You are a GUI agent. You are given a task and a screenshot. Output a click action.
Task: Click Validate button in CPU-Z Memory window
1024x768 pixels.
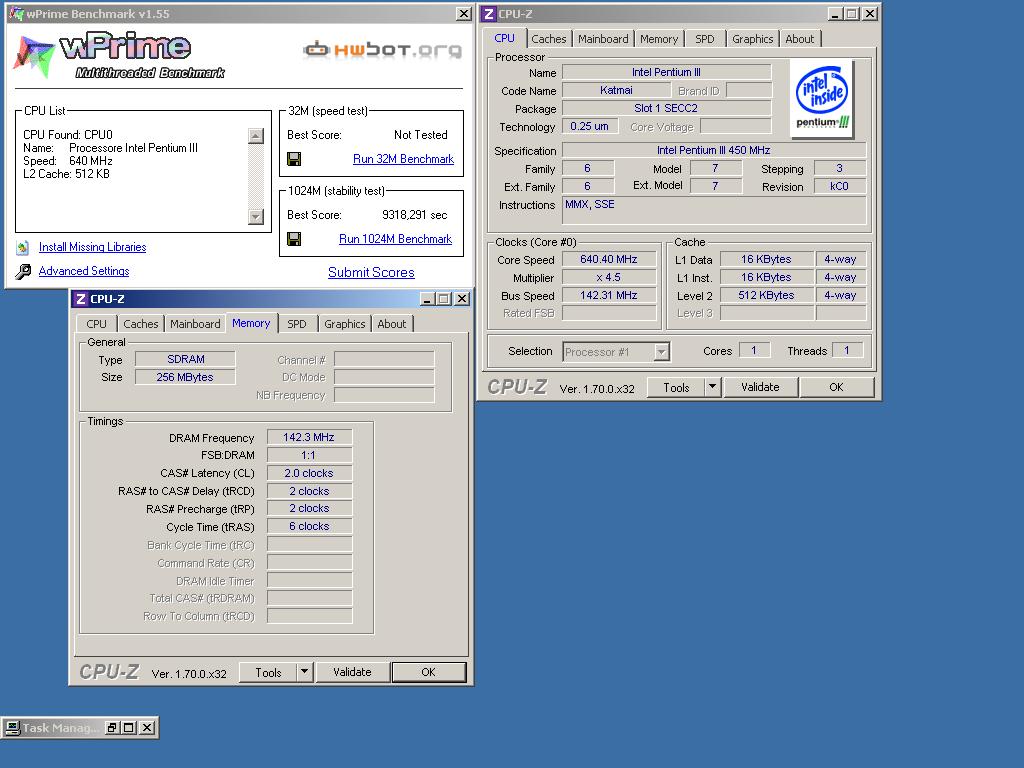pyautogui.click(x=353, y=672)
